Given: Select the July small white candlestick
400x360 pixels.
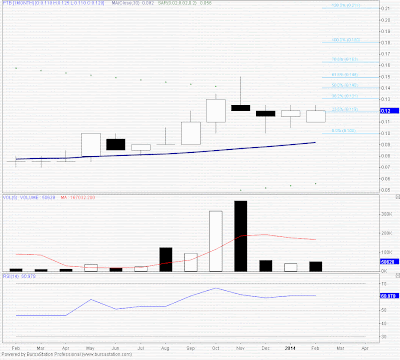Looking at the screenshot, I should click(x=141, y=147).
